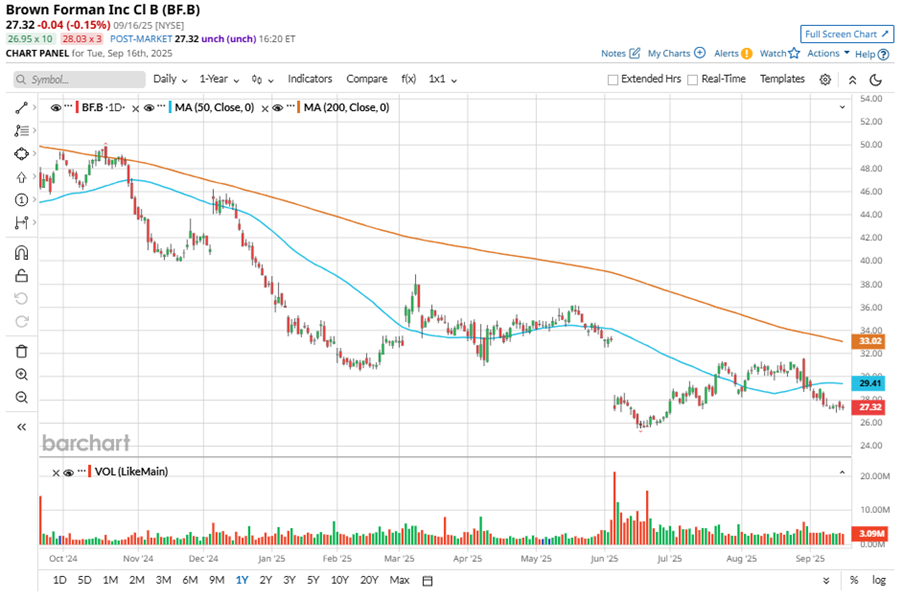
Task: Collapse the main chart legend chevron
Action: click(842, 107)
